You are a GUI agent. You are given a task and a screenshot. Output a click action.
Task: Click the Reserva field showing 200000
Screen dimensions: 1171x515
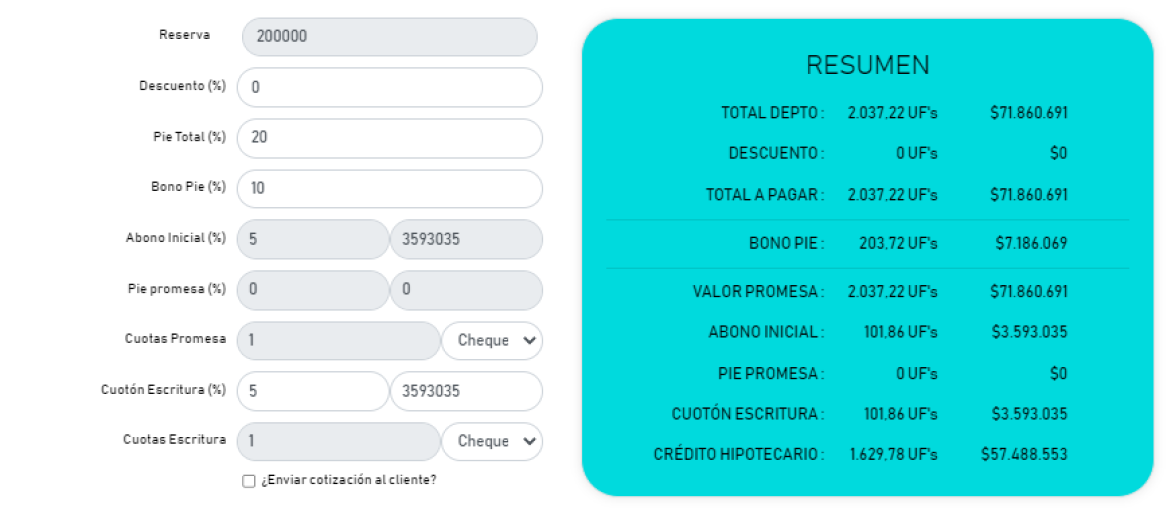(x=390, y=37)
